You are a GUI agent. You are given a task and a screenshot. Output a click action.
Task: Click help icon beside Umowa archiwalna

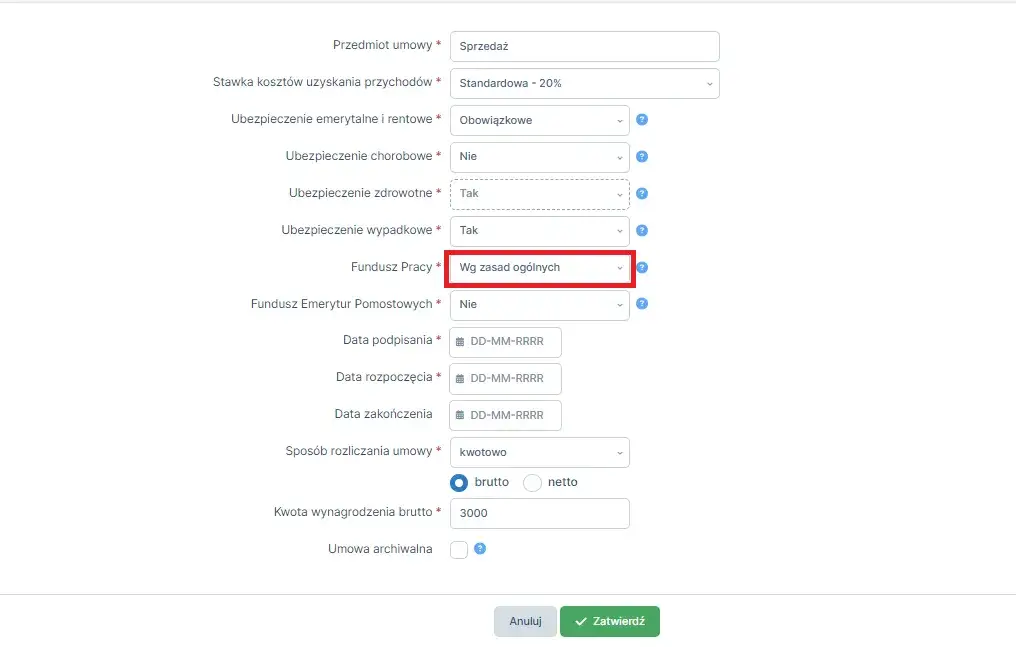480,549
